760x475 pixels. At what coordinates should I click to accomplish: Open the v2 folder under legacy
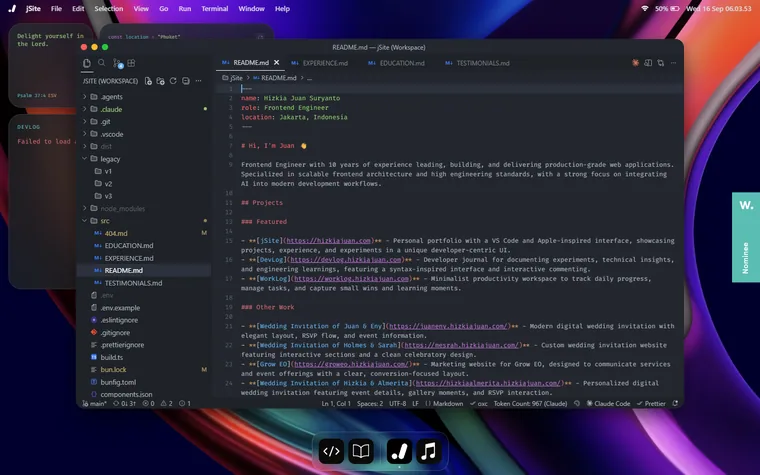143,184
